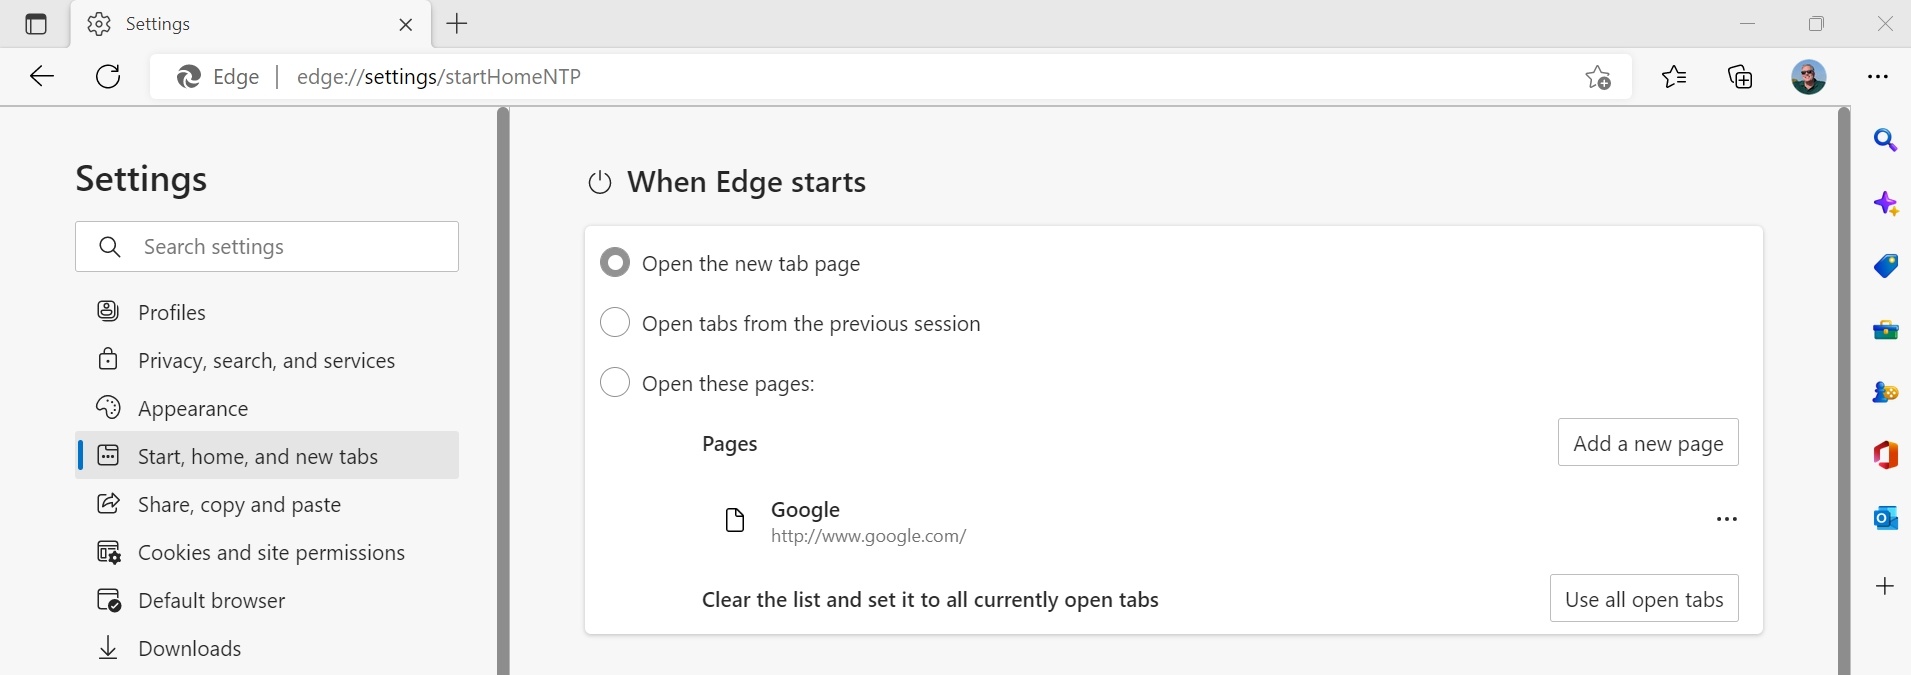This screenshot has width=1911, height=675.
Task: Go to Appearance settings section
Action: click(x=193, y=408)
